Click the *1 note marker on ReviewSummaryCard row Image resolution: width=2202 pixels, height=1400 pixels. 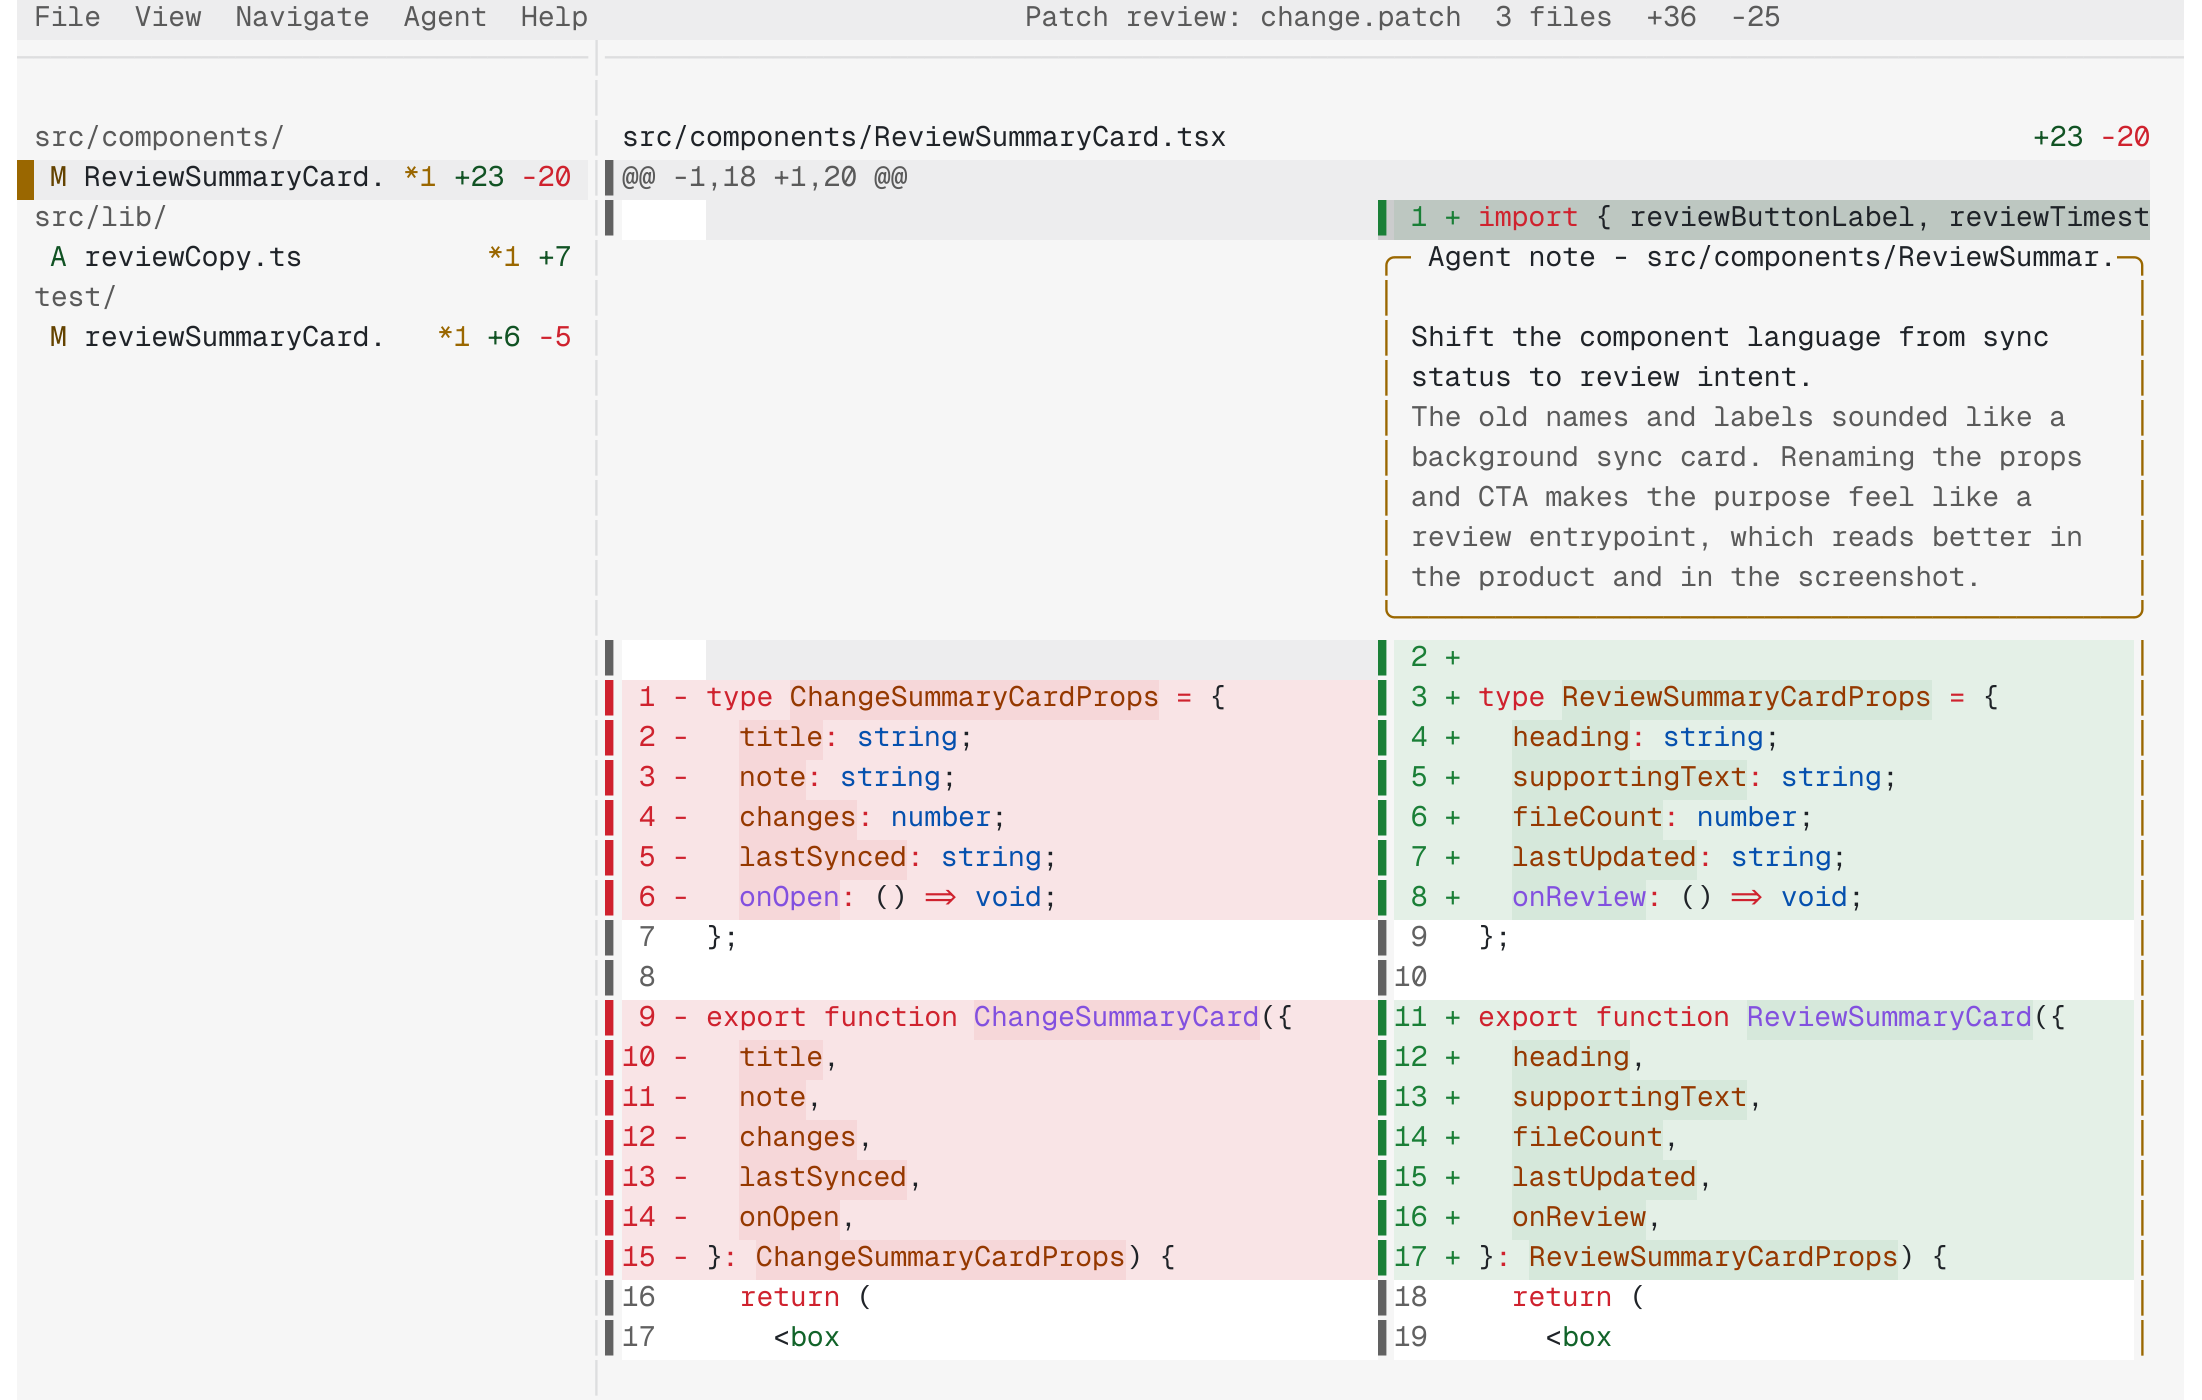point(420,177)
